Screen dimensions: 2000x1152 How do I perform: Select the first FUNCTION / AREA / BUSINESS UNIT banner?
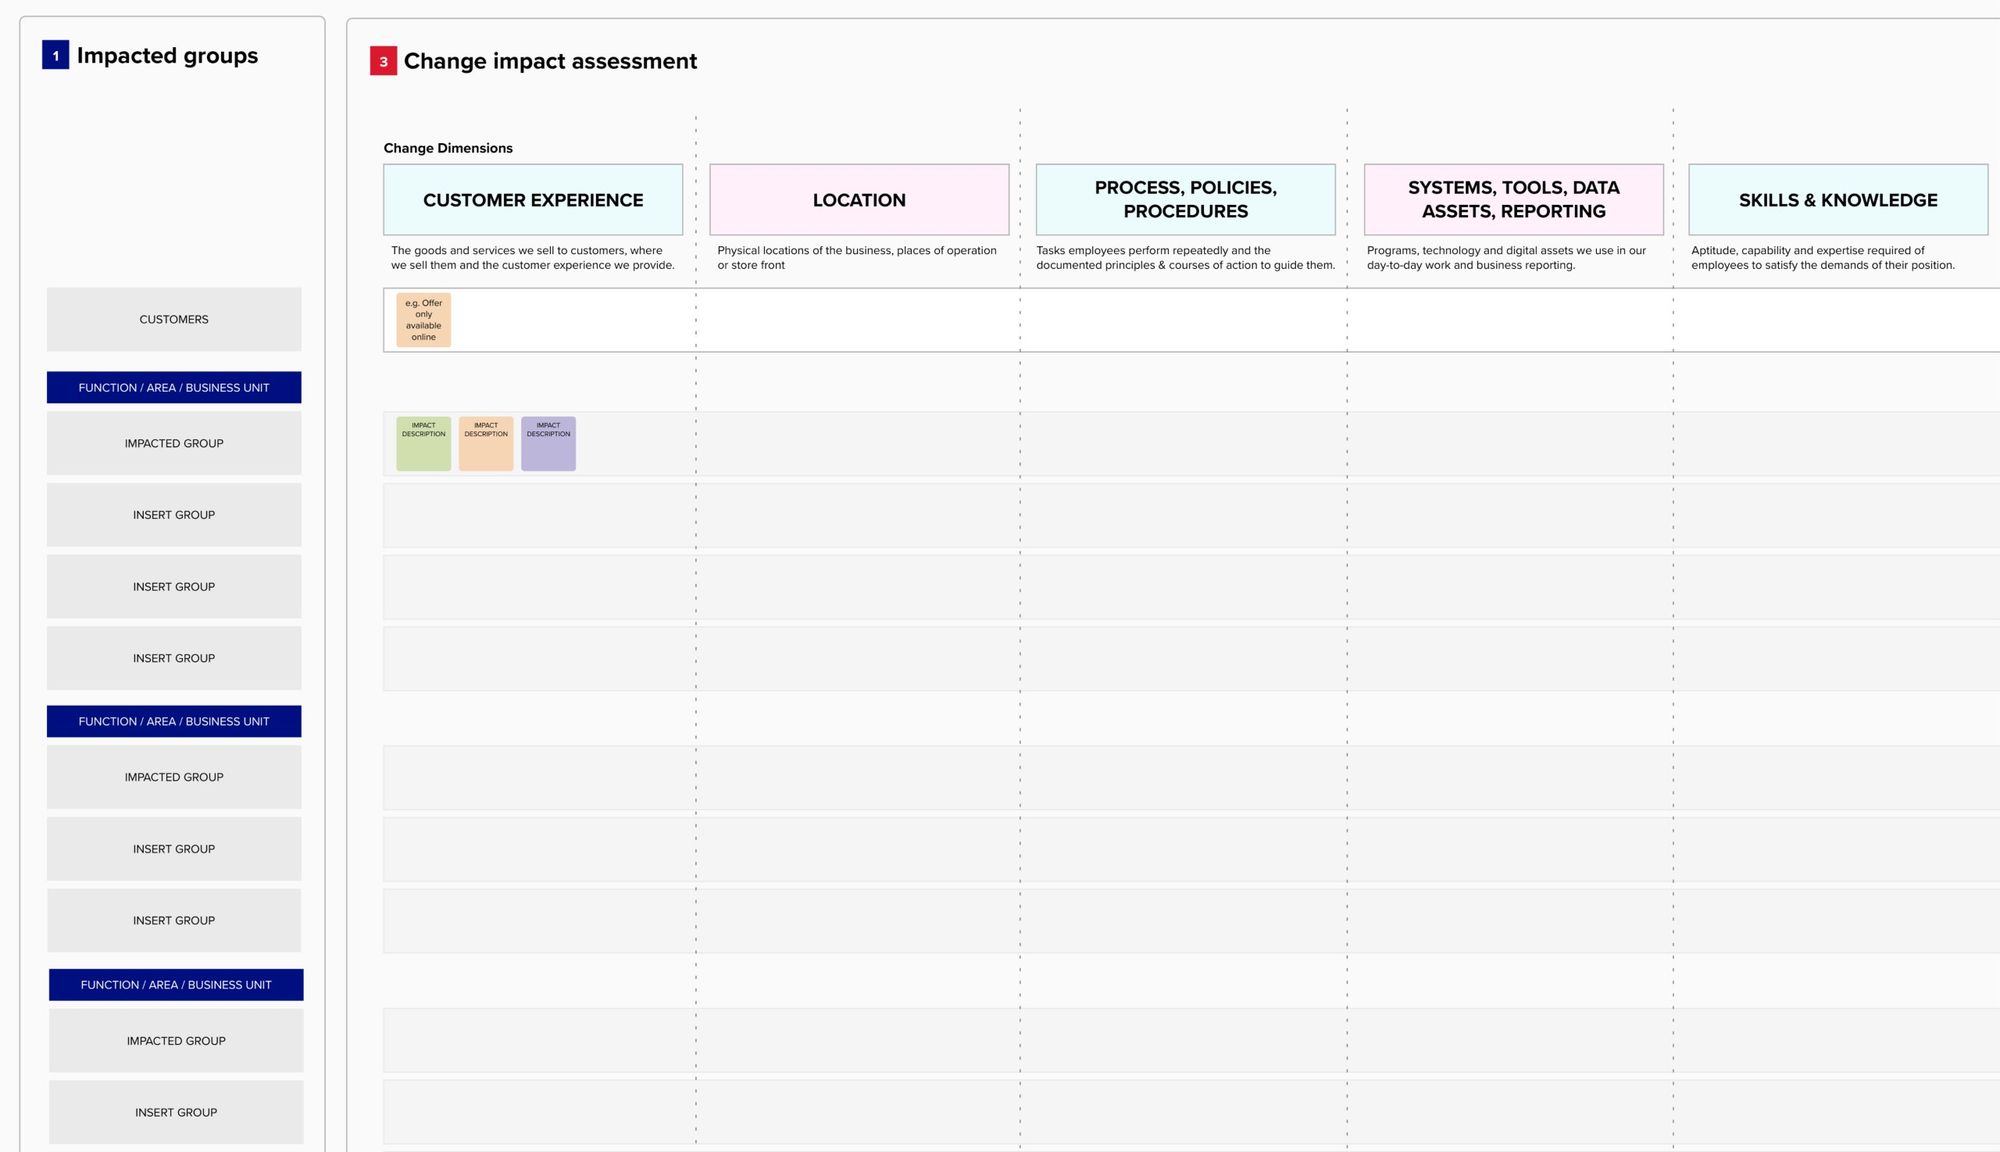coord(173,387)
